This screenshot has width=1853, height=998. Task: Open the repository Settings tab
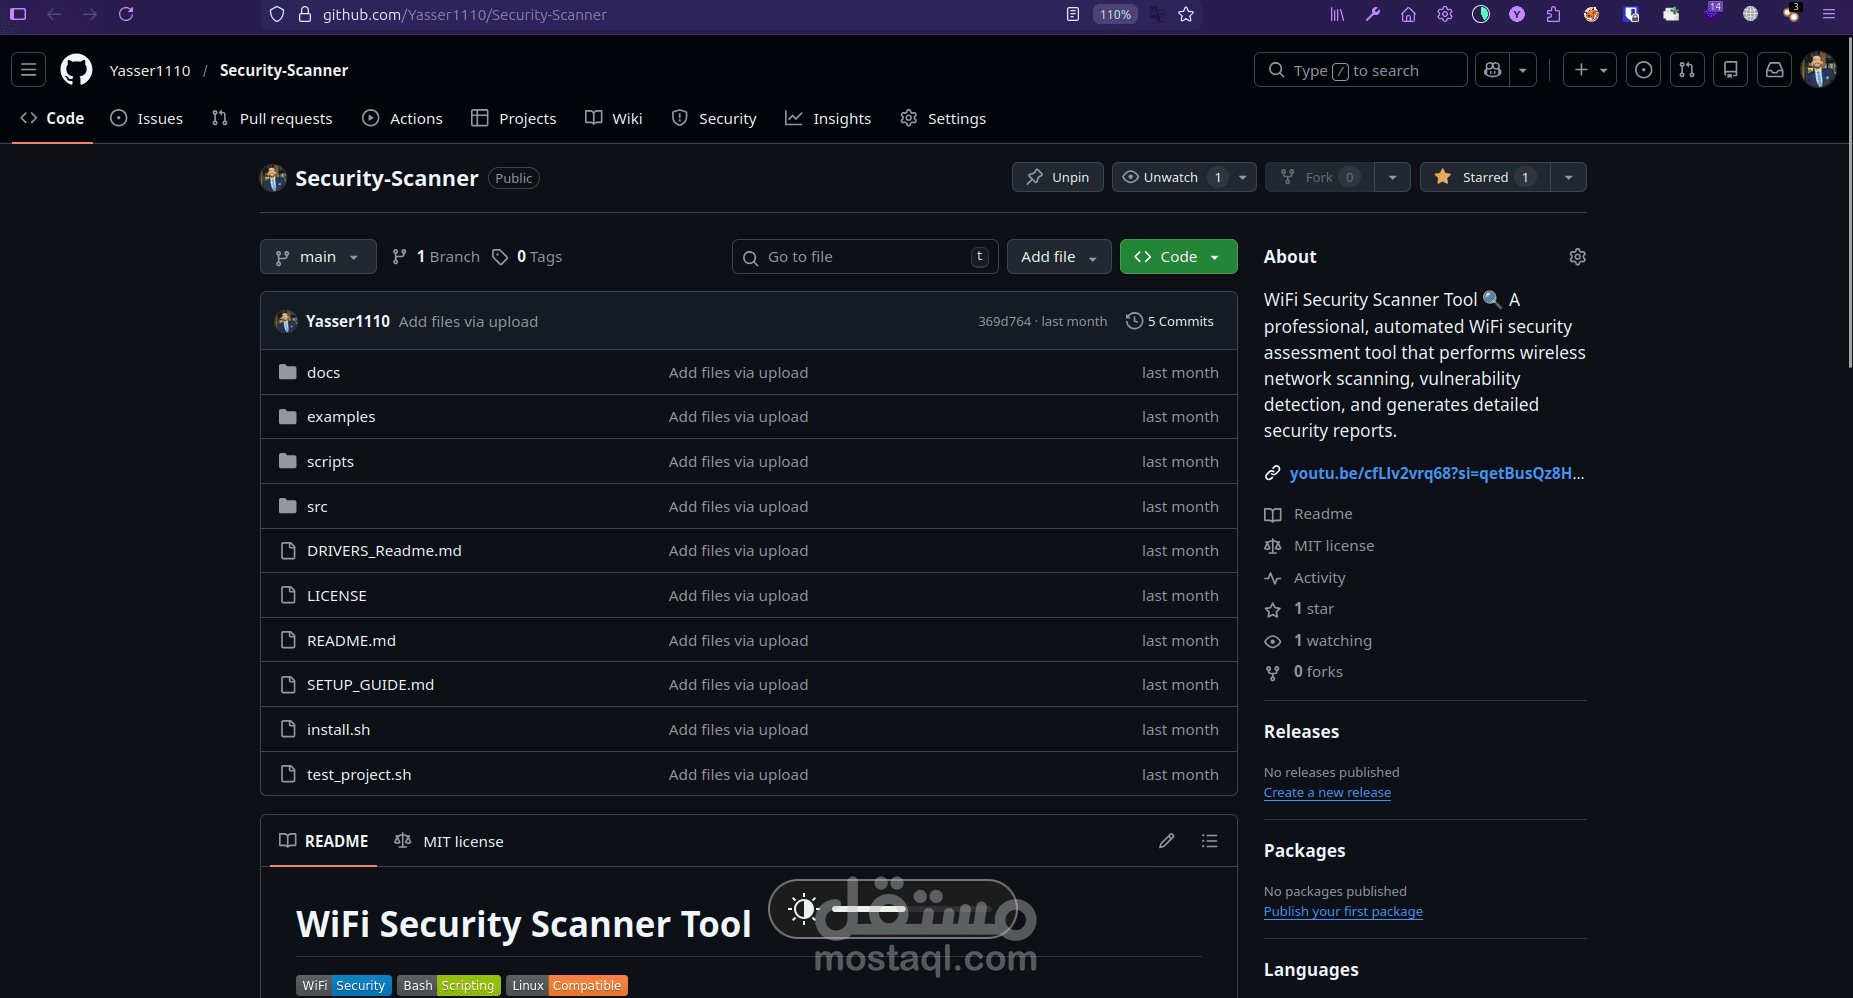coord(943,118)
